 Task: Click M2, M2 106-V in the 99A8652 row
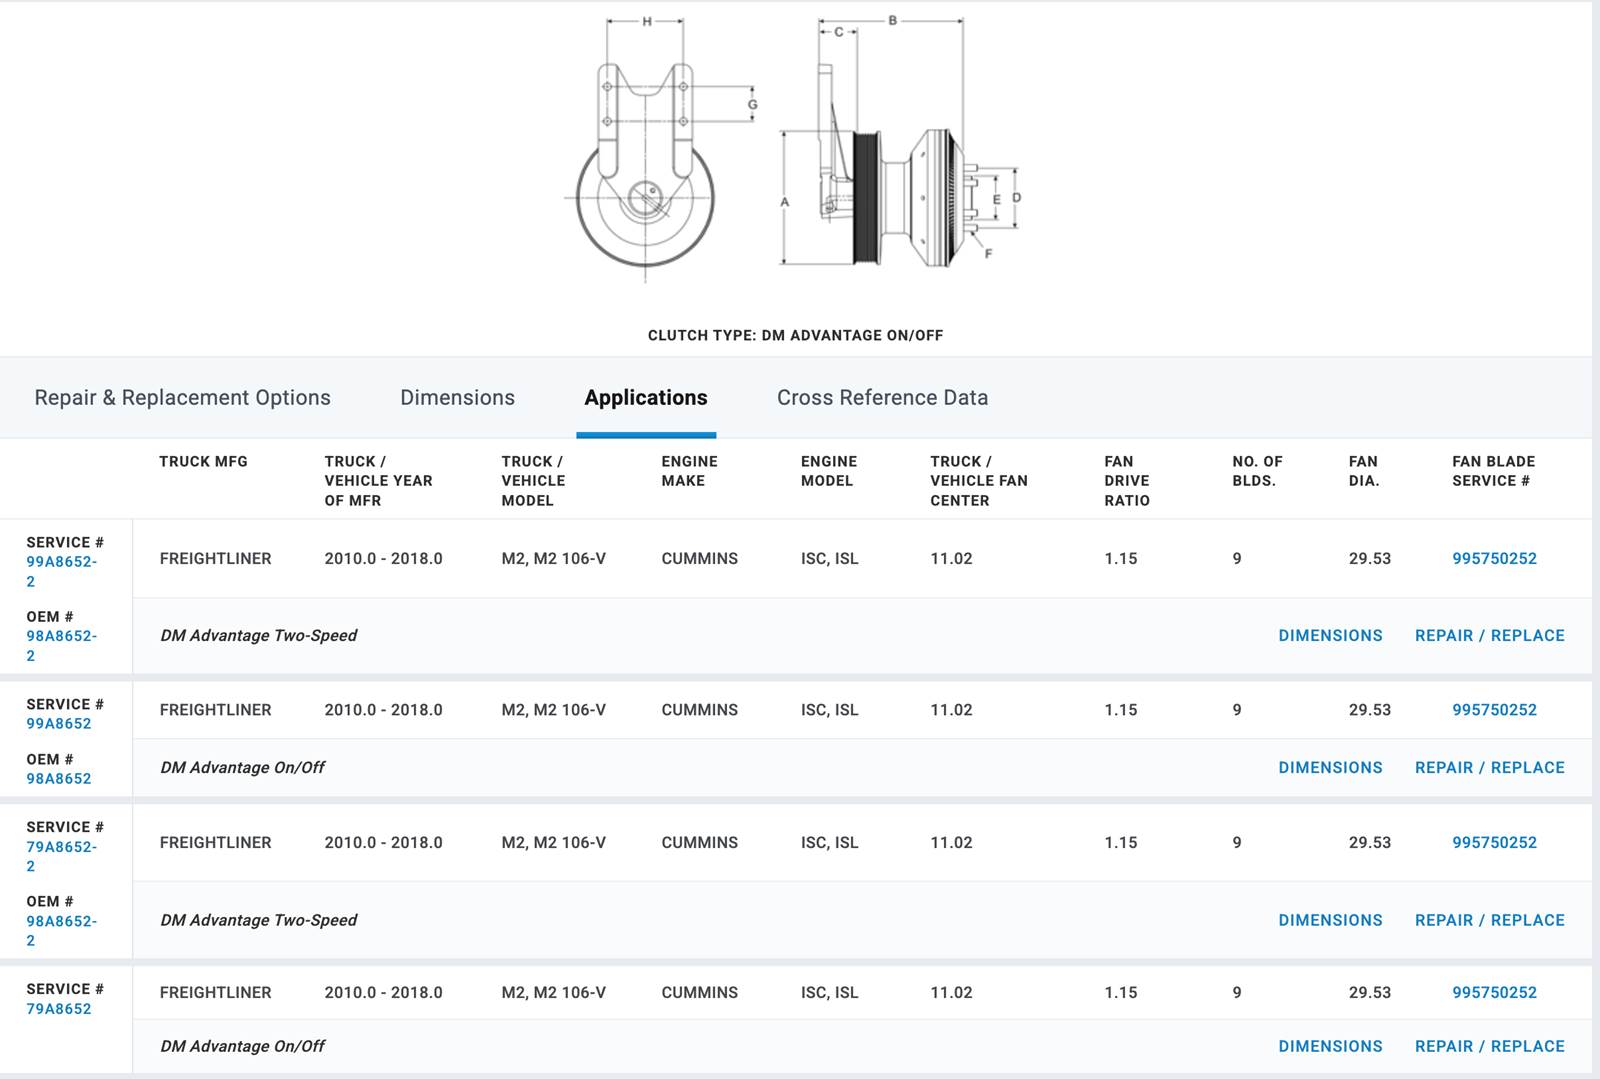pyautogui.click(x=553, y=709)
